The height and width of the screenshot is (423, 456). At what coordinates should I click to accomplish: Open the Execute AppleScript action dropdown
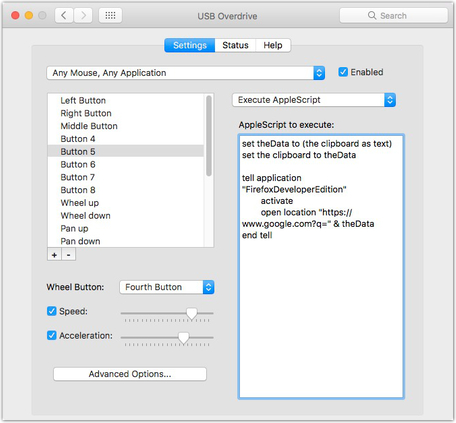coord(314,100)
